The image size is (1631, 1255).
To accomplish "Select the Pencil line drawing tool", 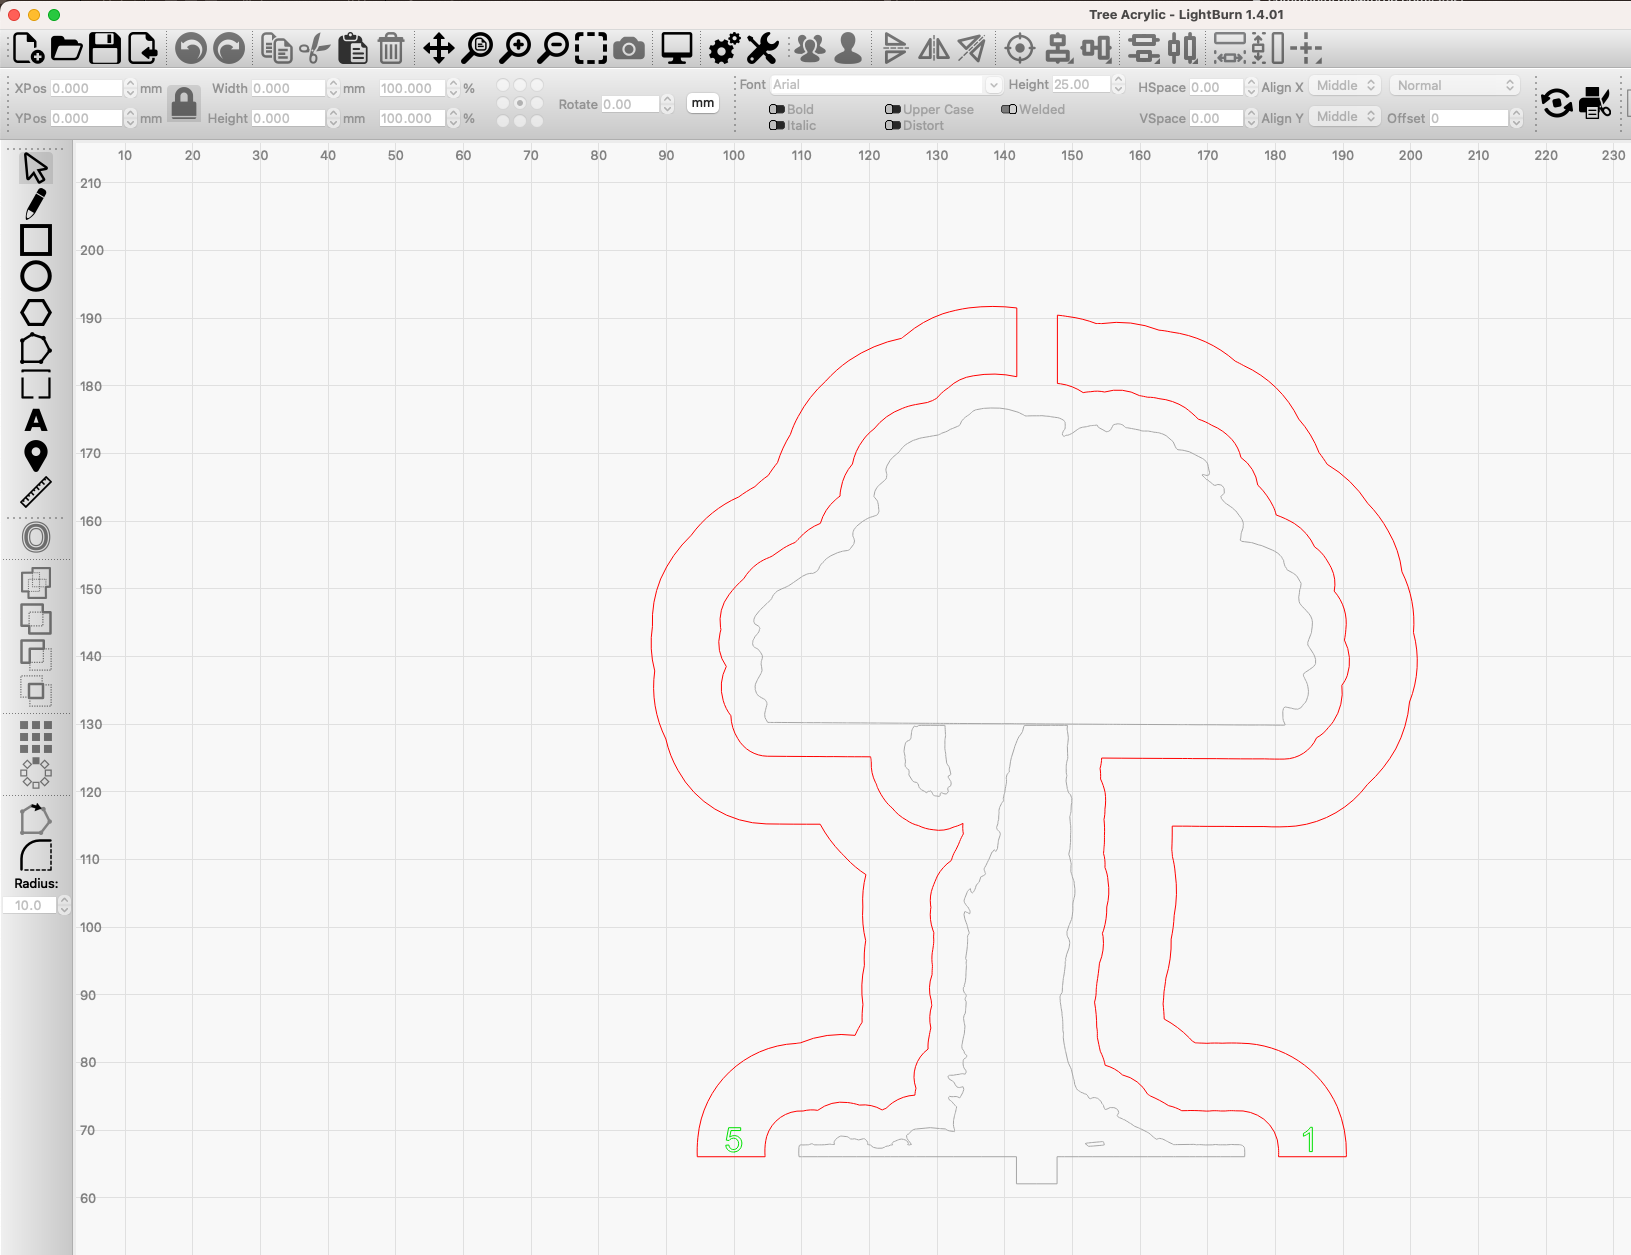I will 36,203.
